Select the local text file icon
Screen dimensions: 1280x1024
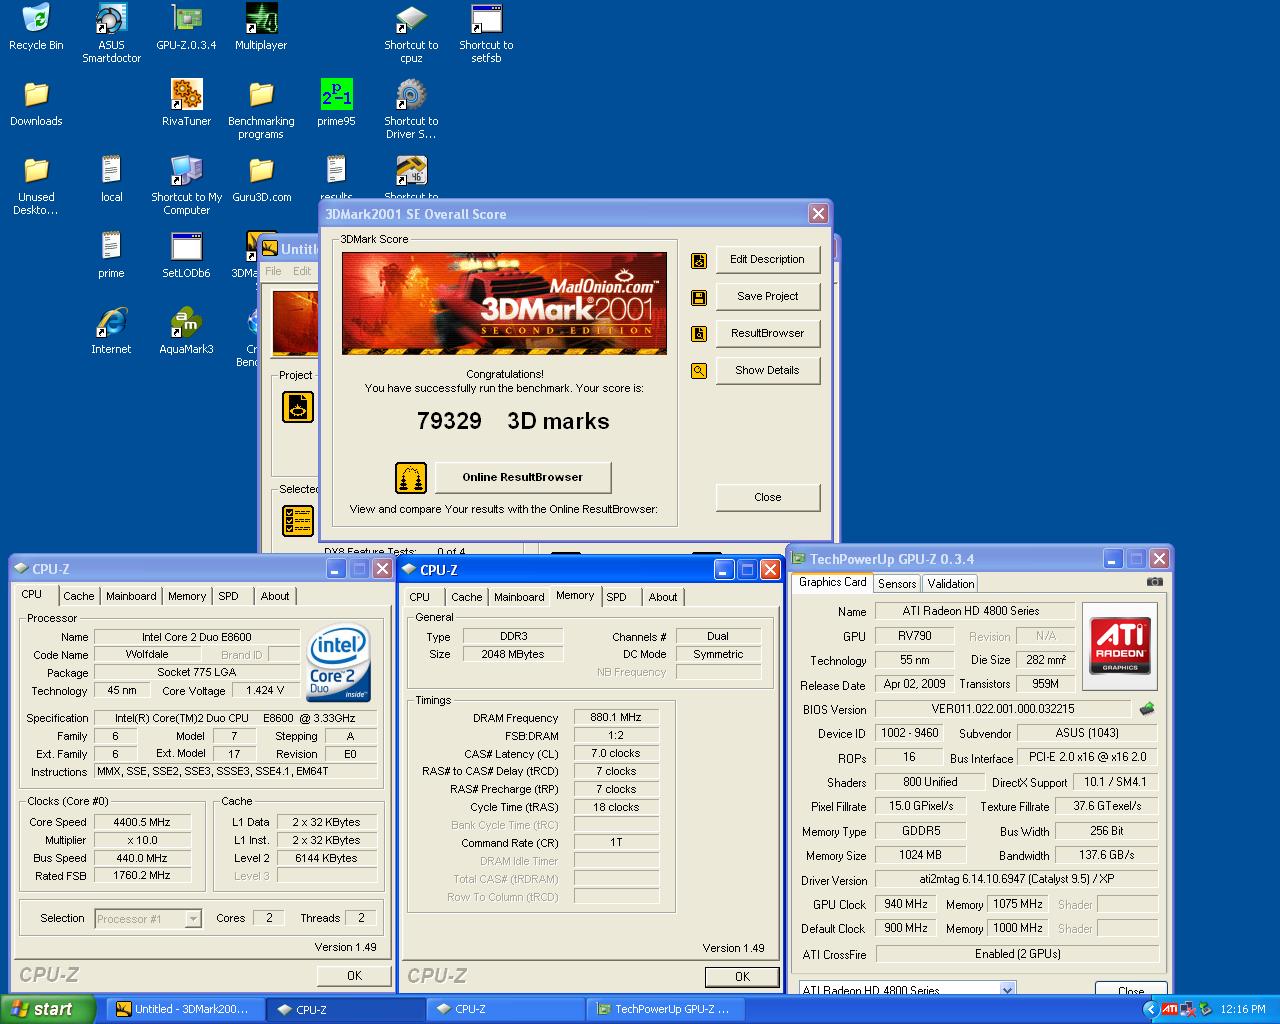click(x=111, y=179)
